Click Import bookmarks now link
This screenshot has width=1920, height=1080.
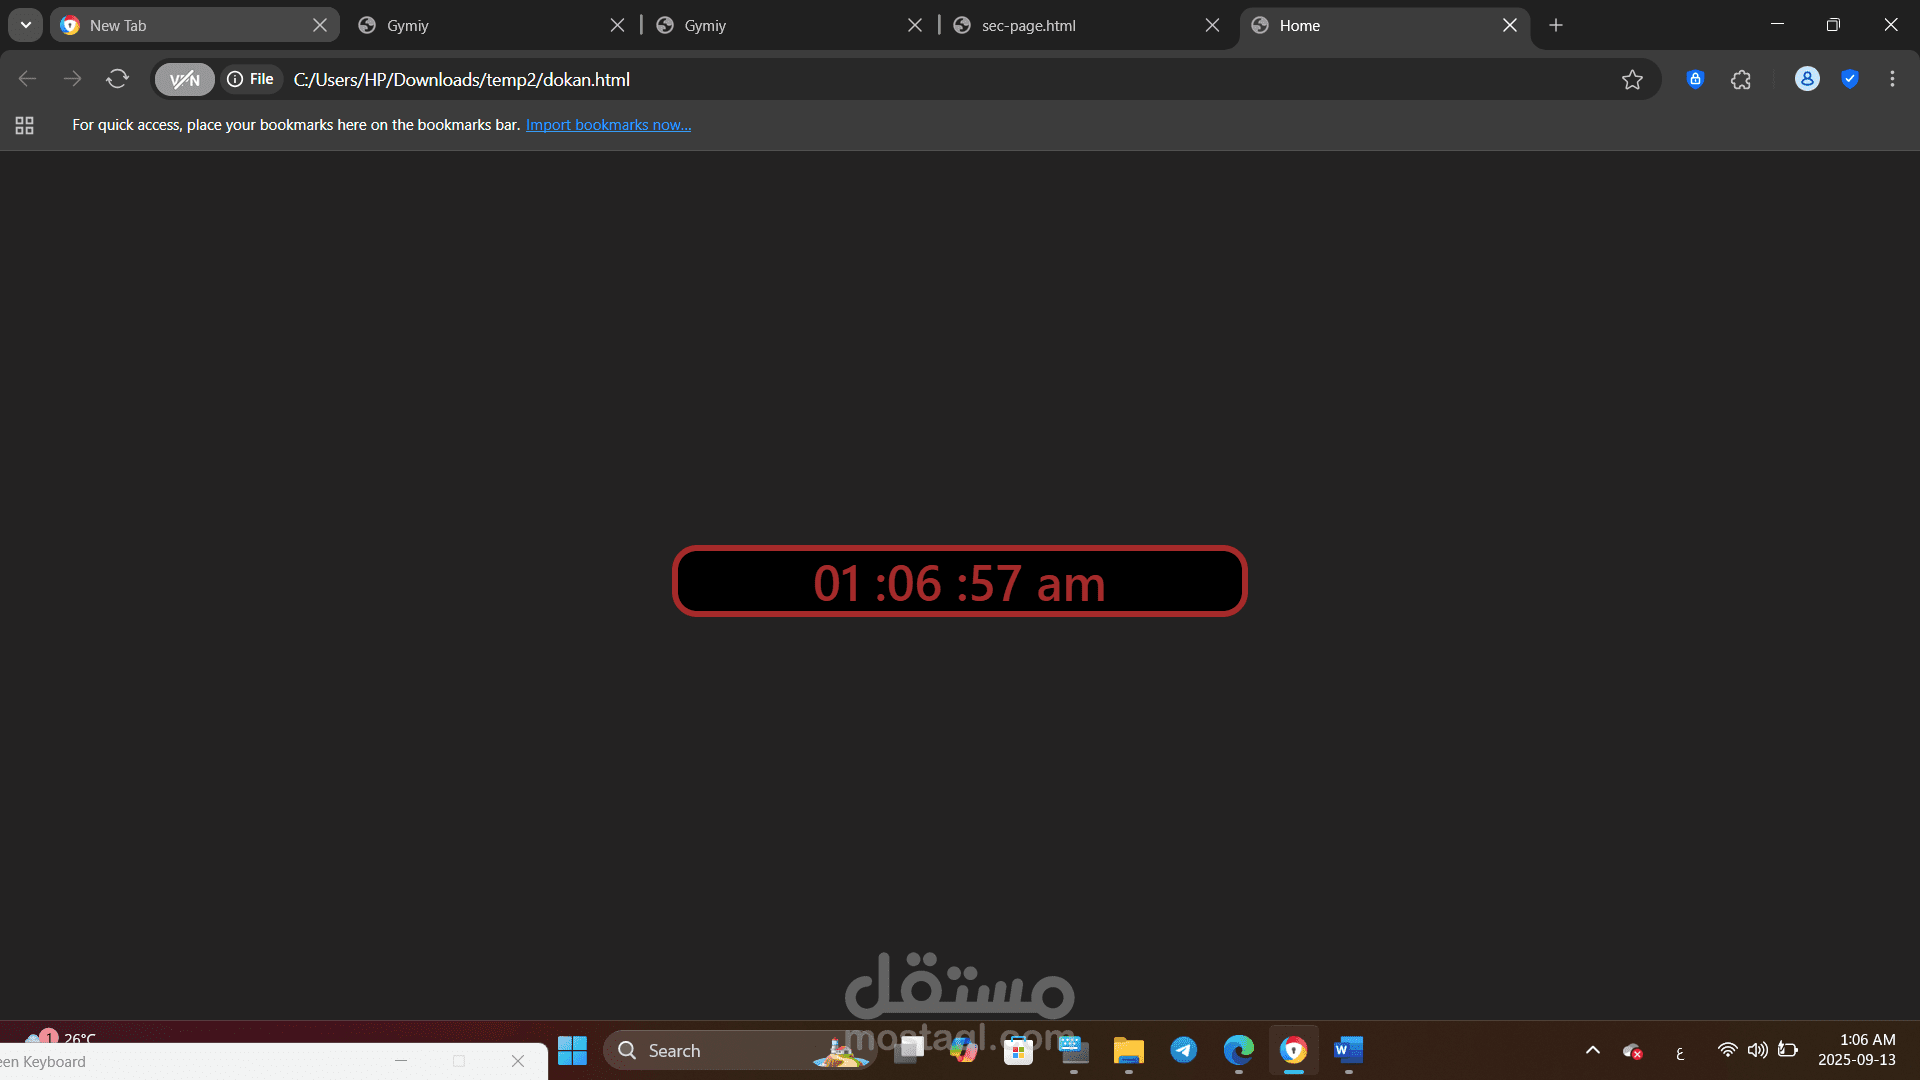point(608,125)
